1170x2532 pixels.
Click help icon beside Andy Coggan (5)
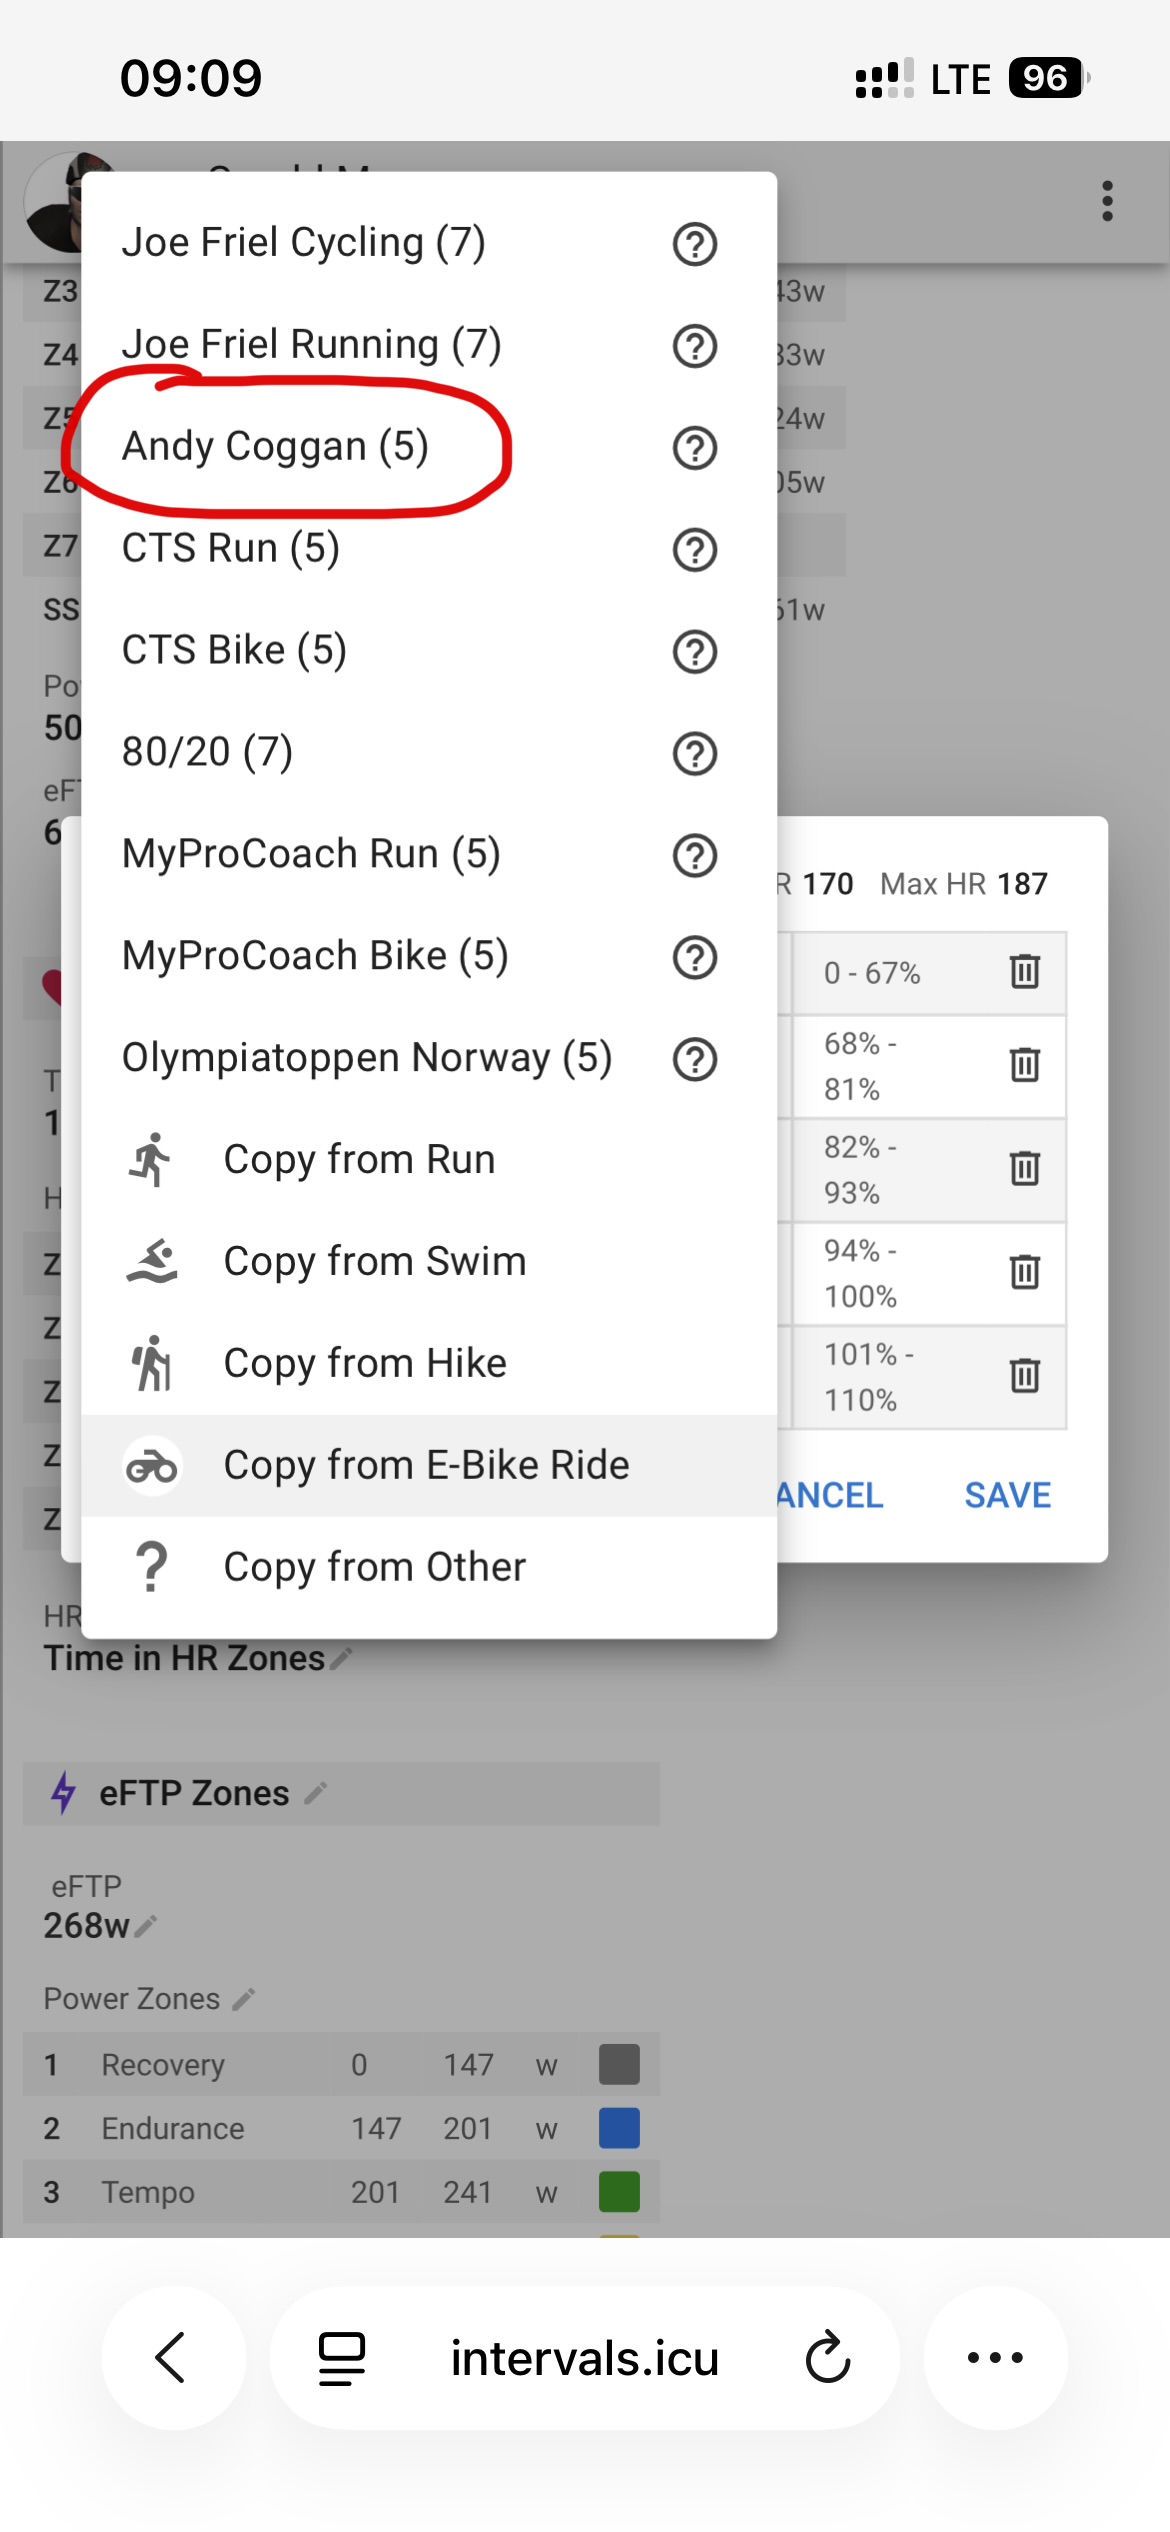point(694,448)
